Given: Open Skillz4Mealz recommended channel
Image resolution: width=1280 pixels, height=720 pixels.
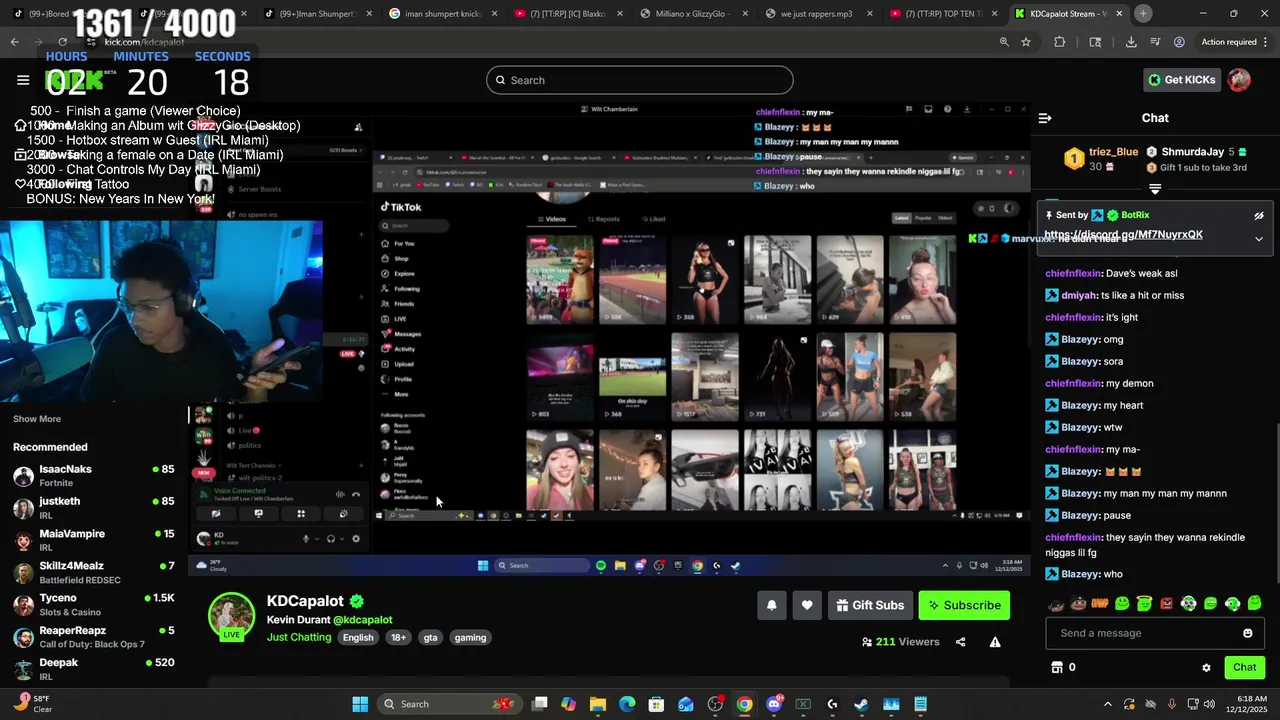Looking at the screenshot, I should 93,572.
